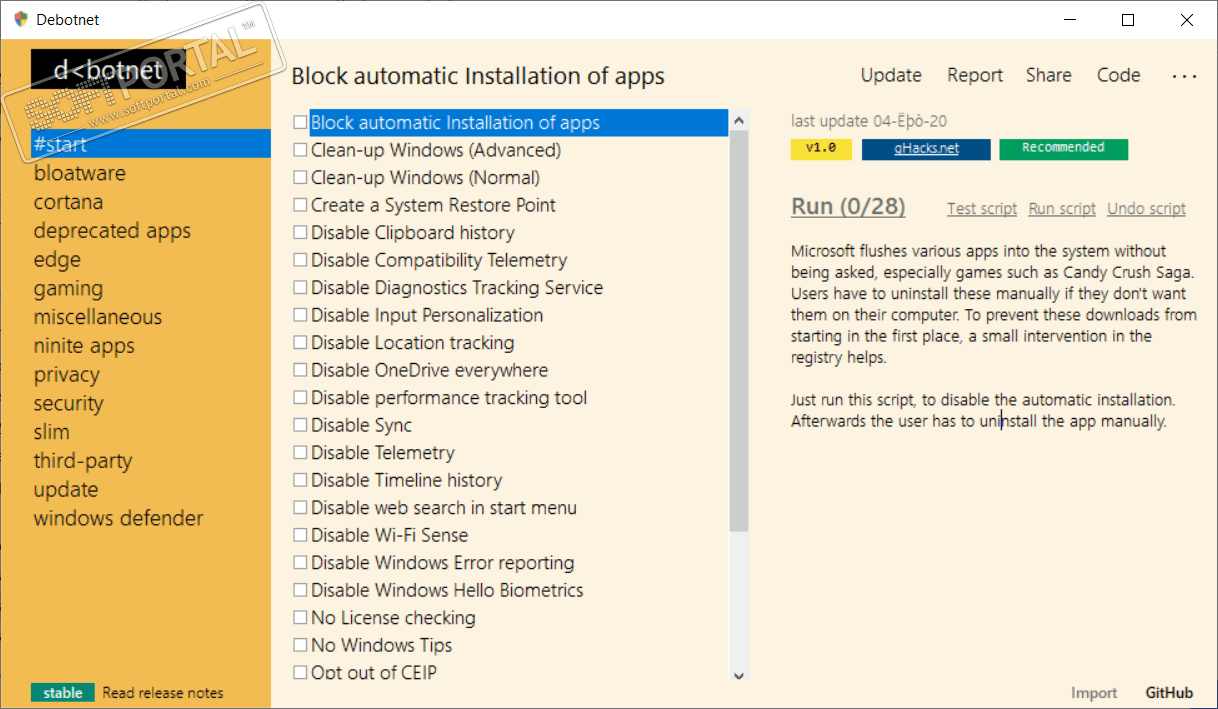Click Run (0/28) link

click(848, 207)
